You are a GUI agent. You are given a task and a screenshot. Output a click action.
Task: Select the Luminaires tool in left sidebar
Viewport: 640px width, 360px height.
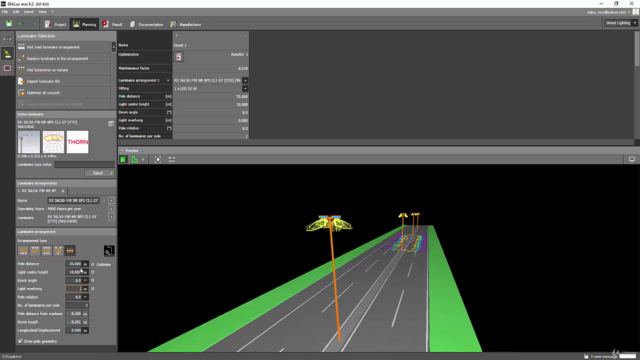7,53
